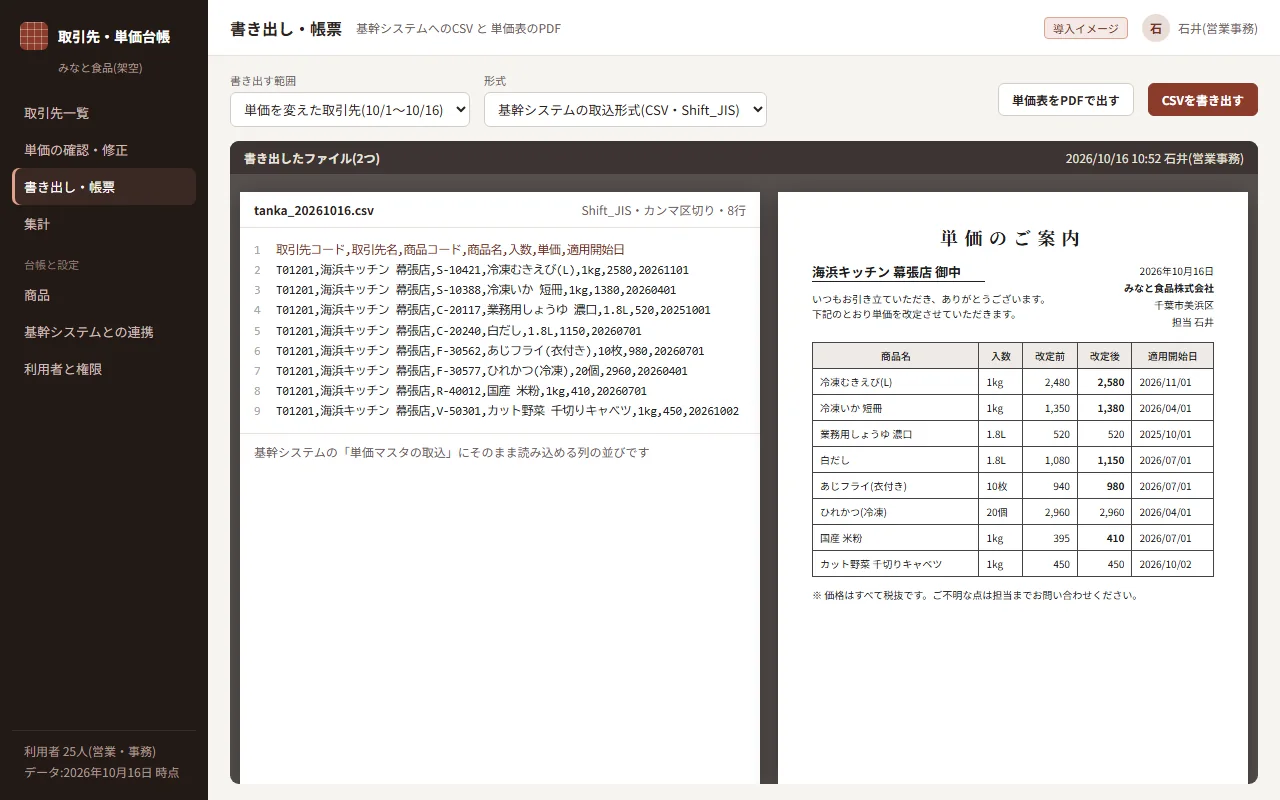Click the timestamp 2026/10/16 10:52 石井(営業事務)

[x=1155, y=159]
